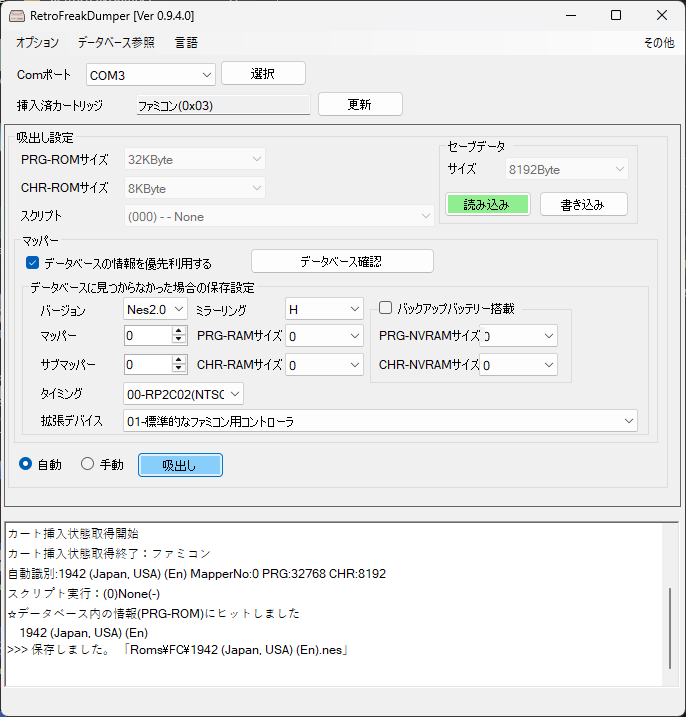Open the PRG-ROMサイズ 32KByte dropdown
The height and width of the screenshot is (717, 686).
(195, 159)
